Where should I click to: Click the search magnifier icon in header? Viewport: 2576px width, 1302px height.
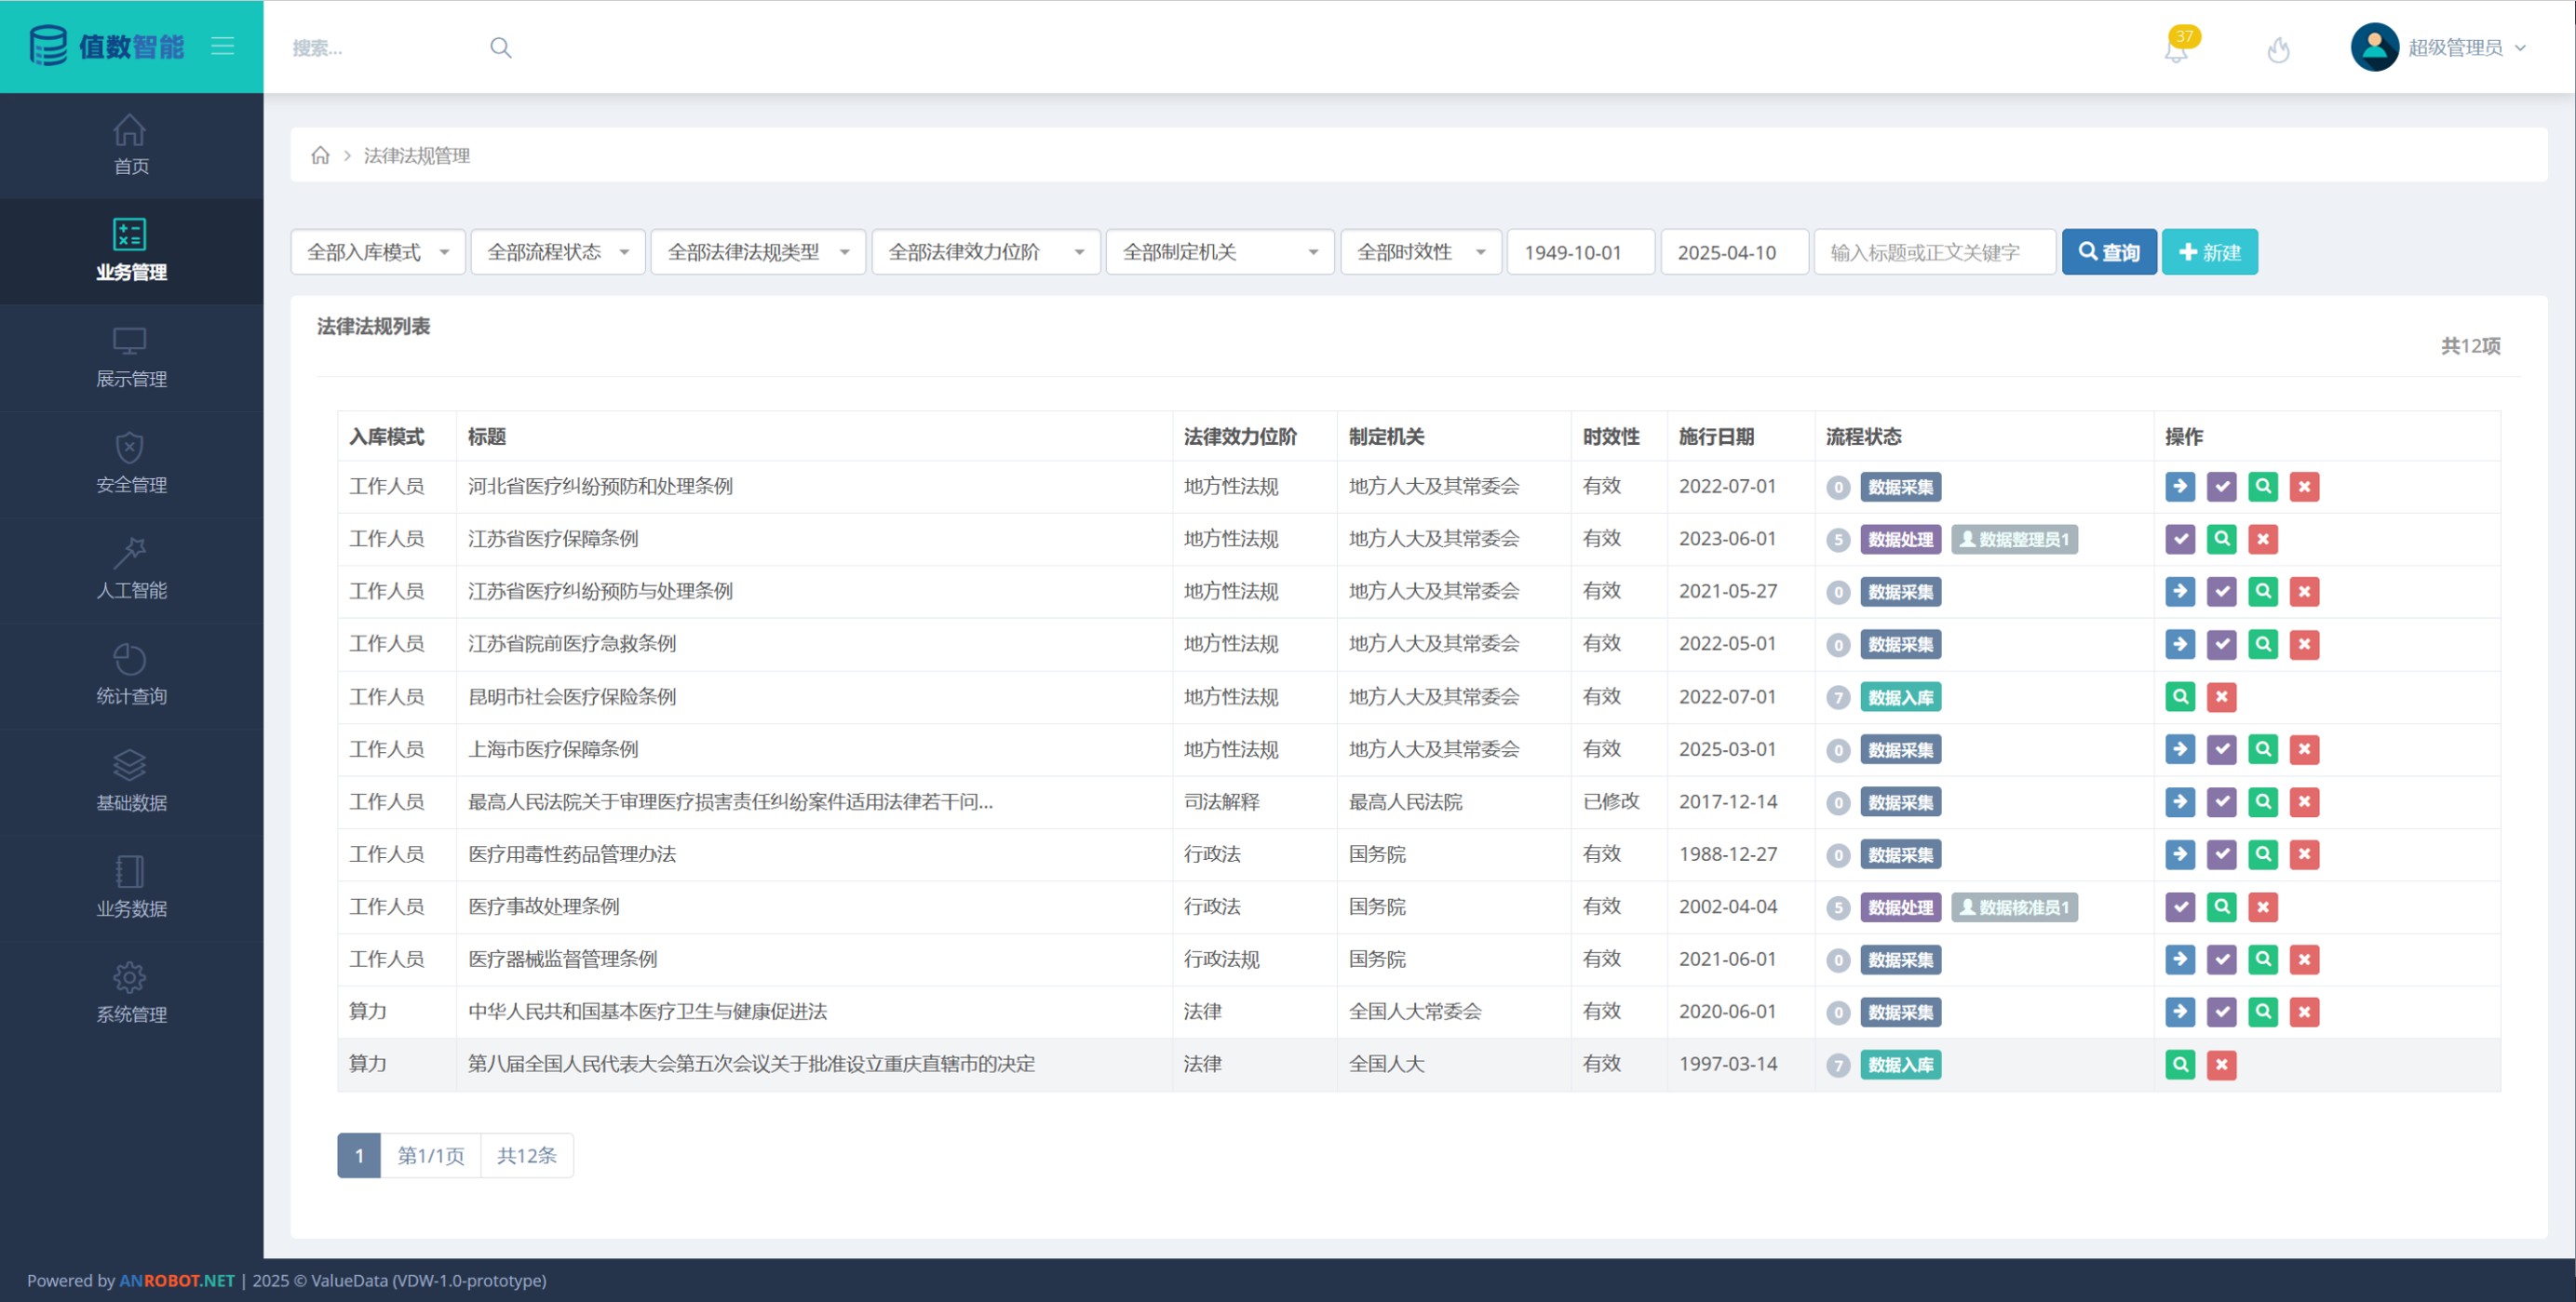pyautogui.click(x=500, y=48)
